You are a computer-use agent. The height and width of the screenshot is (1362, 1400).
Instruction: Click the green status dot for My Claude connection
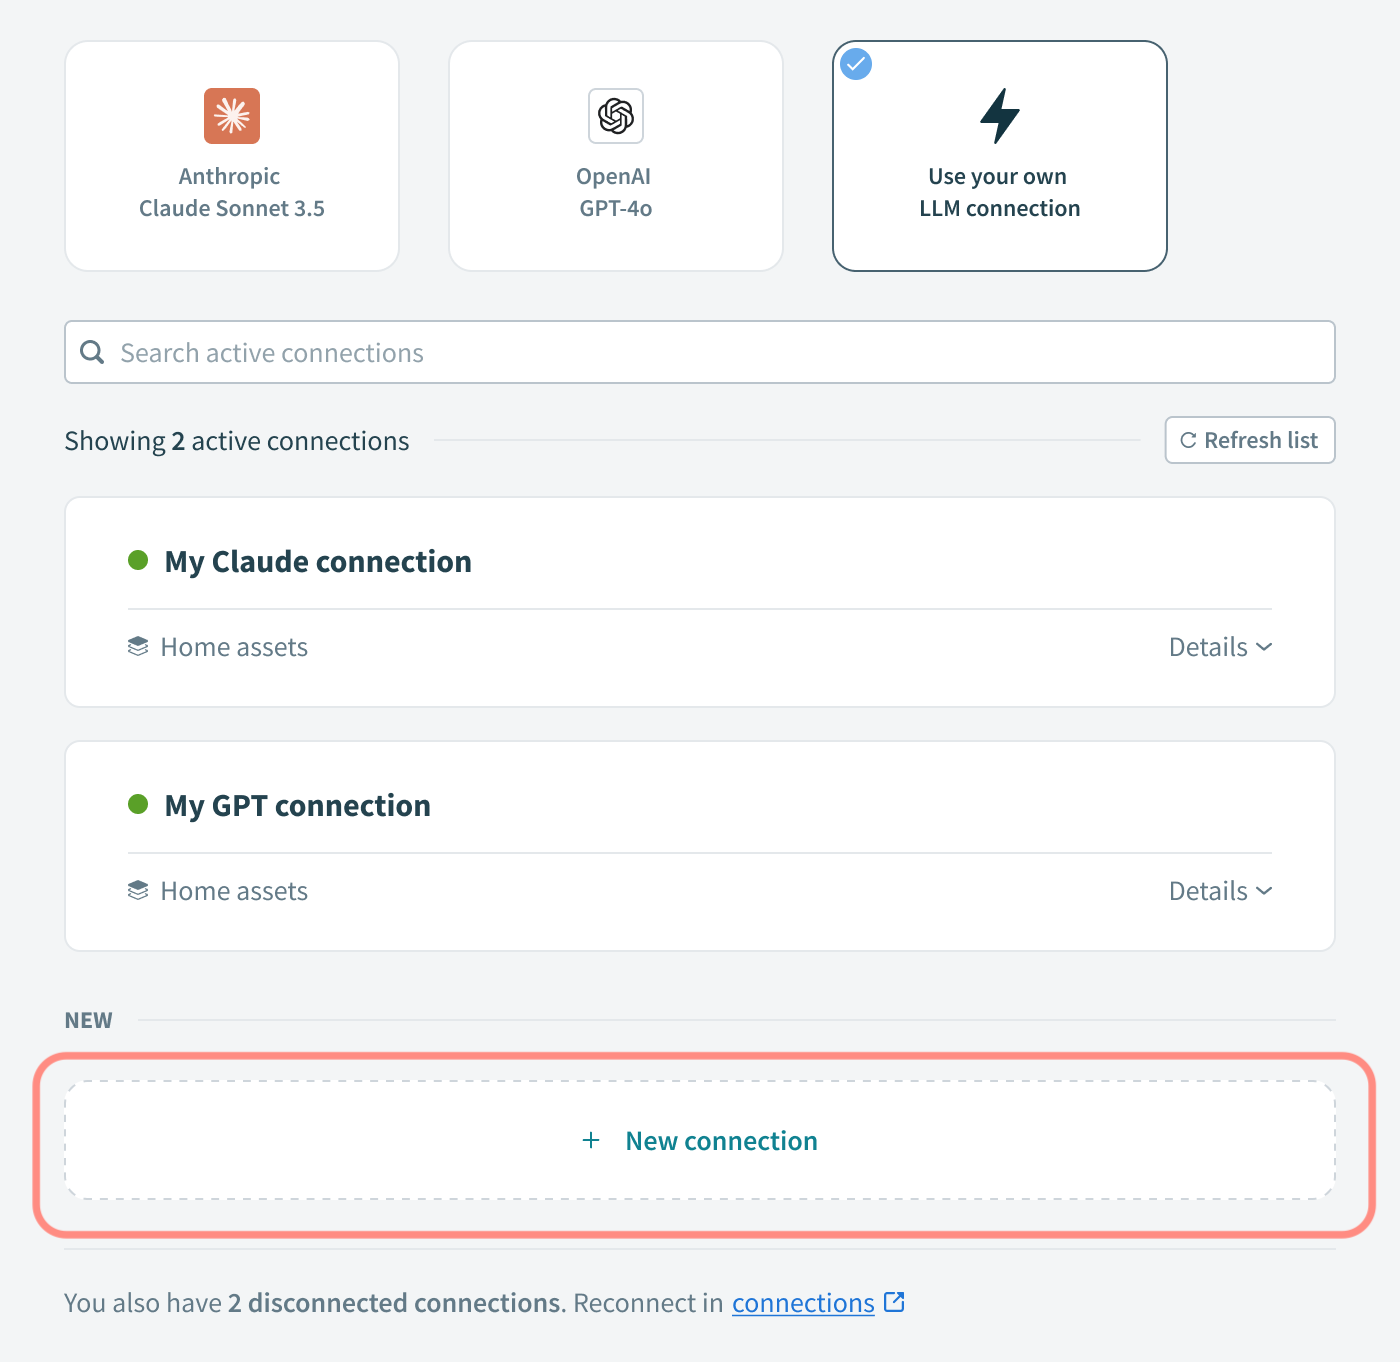(138, 561)
